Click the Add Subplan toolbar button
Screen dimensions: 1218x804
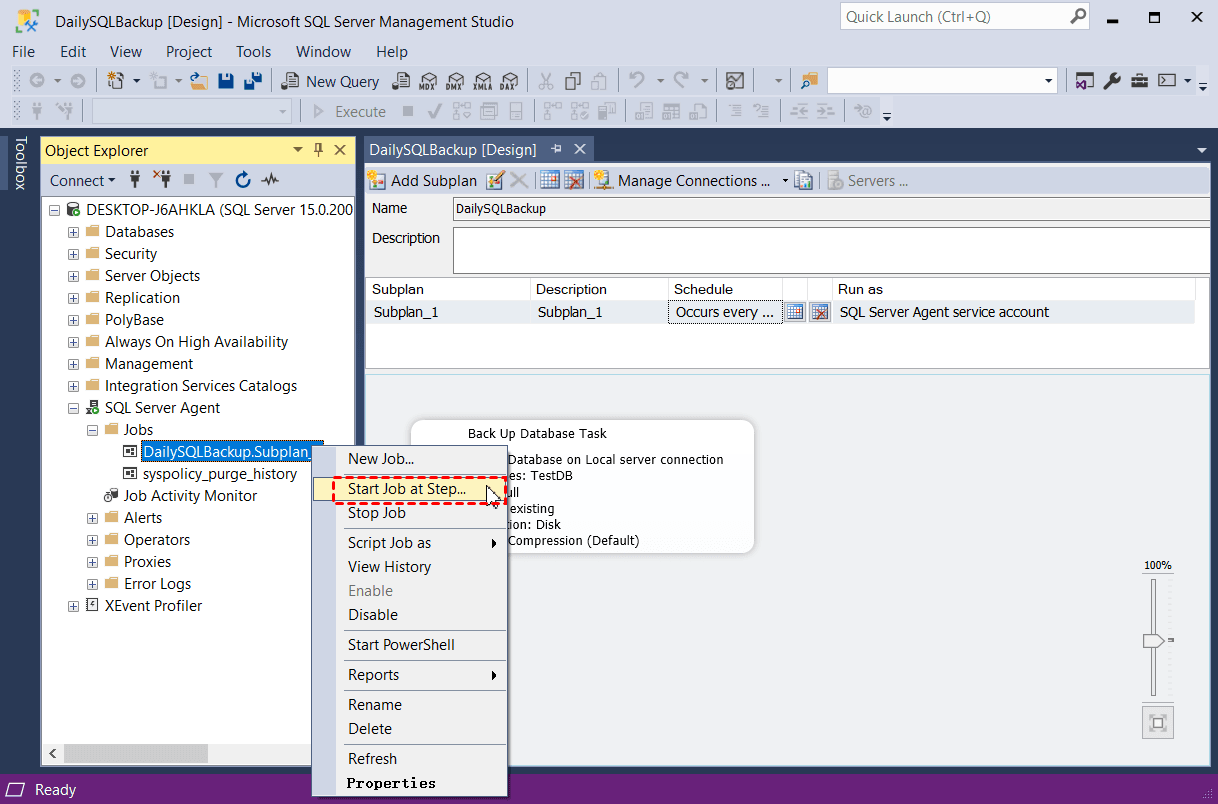click(422, 181)
